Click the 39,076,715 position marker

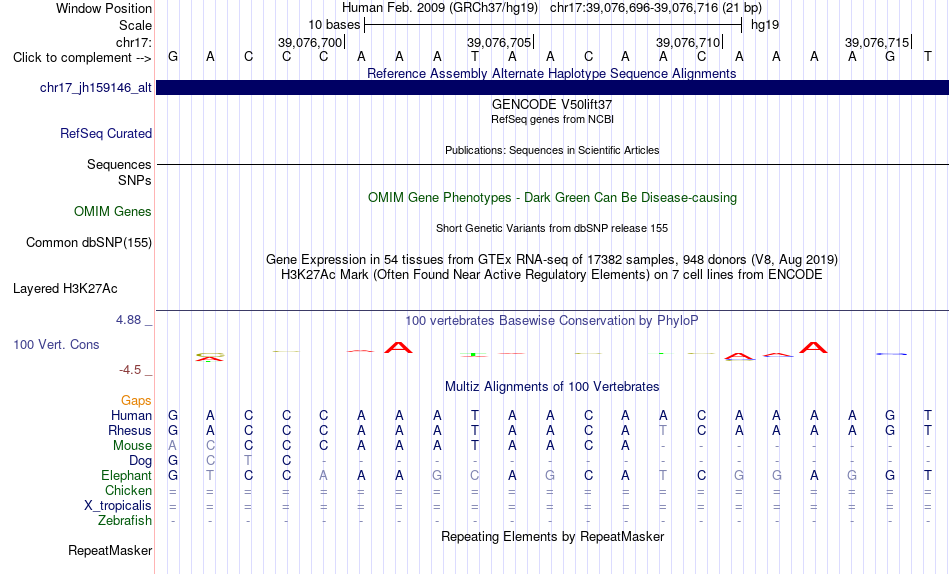click(x=877, y=42)
